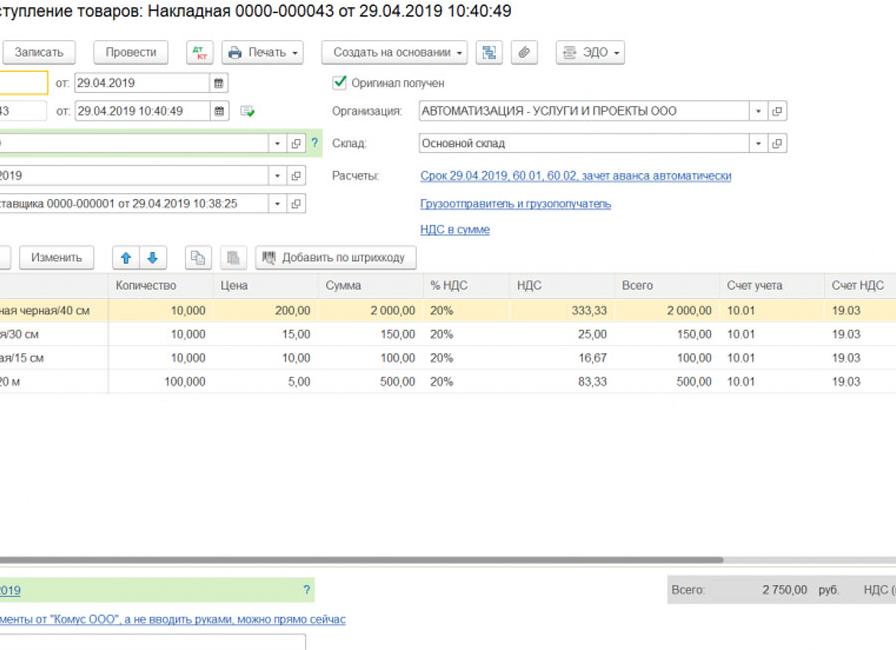Click green document status icon

click(247, 111)
